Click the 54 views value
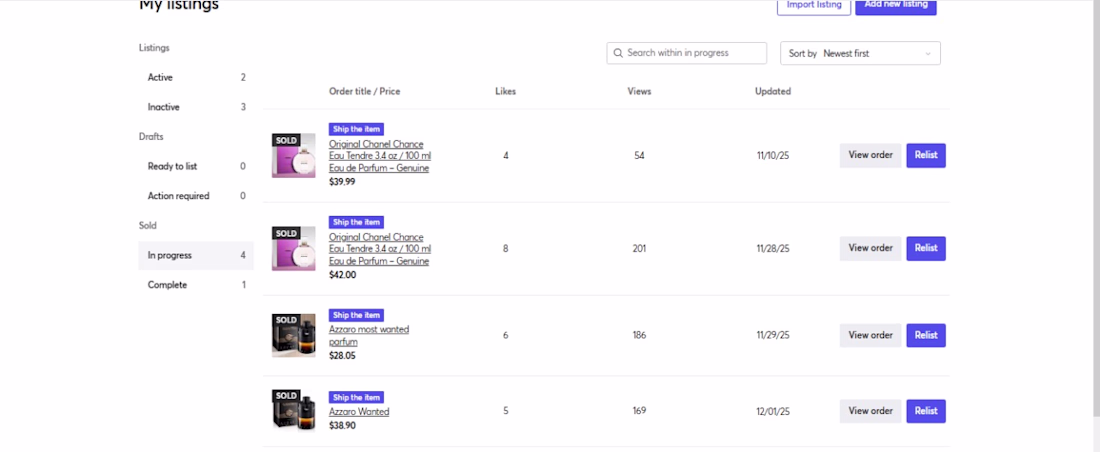 click(x=639, y=156)
